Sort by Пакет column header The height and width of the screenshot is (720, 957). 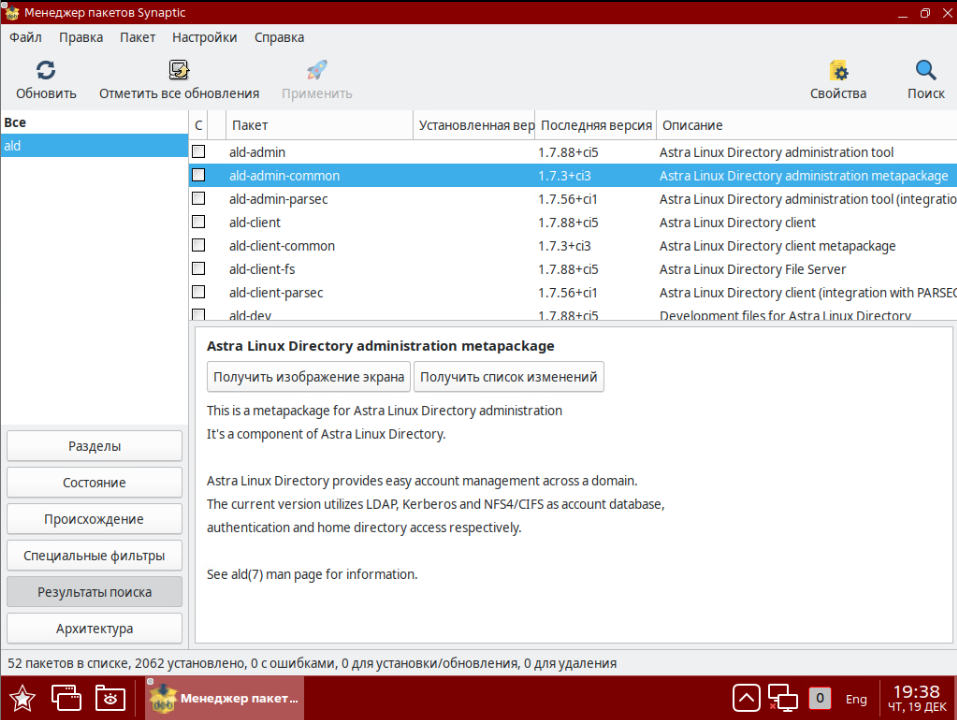pos(319,125)
